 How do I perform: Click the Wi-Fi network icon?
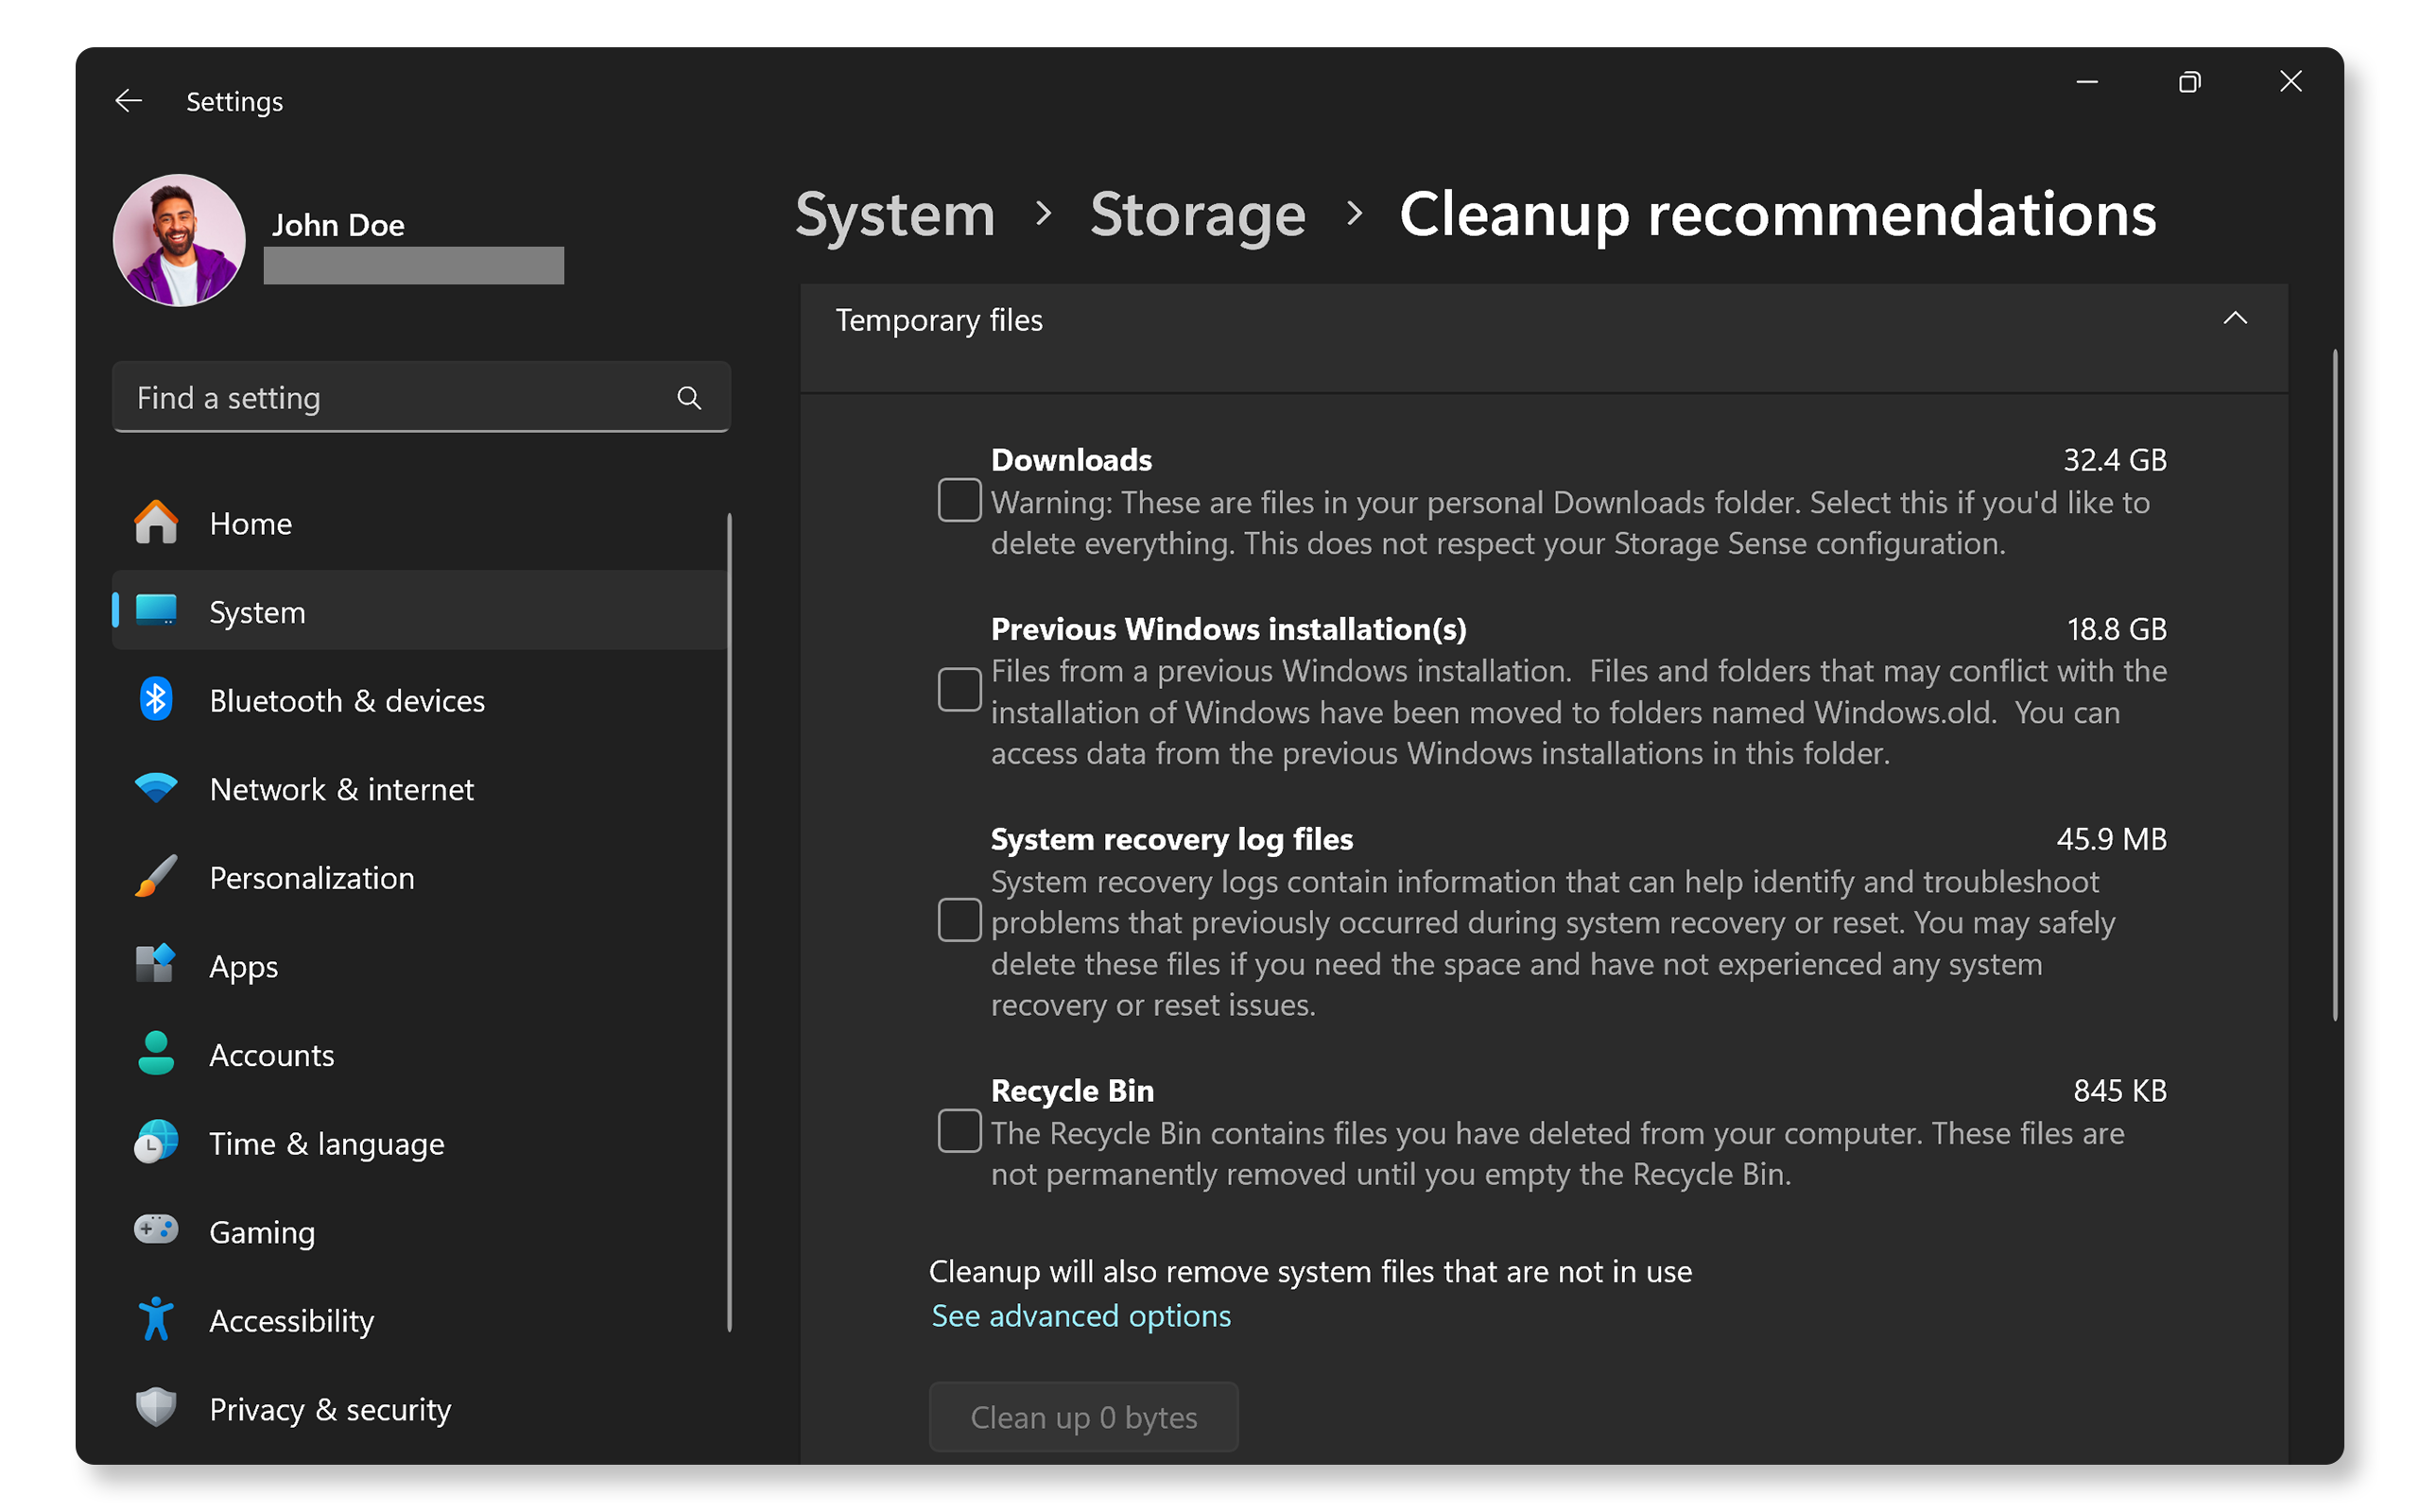156,789
